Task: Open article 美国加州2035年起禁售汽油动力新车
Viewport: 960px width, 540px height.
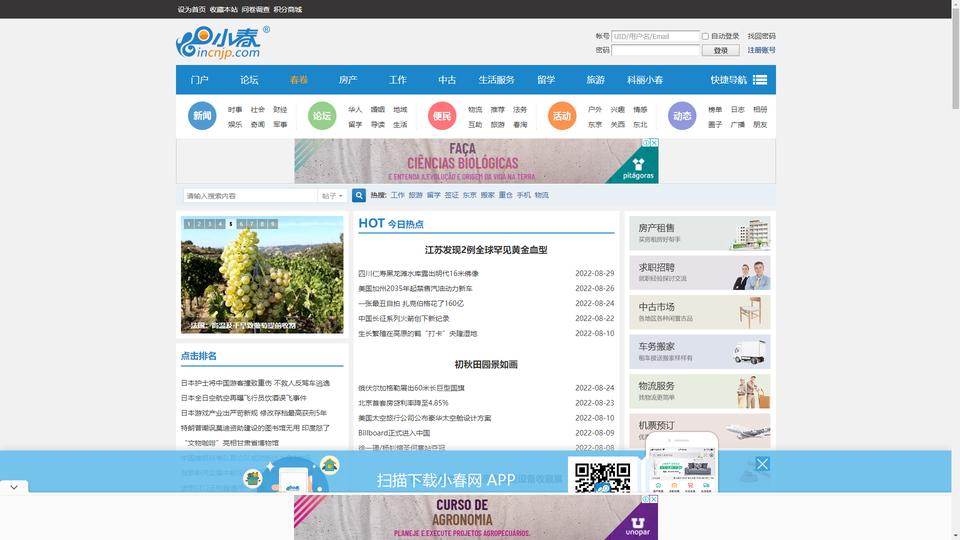Action: pyautogui.click(x=415, y=288)
